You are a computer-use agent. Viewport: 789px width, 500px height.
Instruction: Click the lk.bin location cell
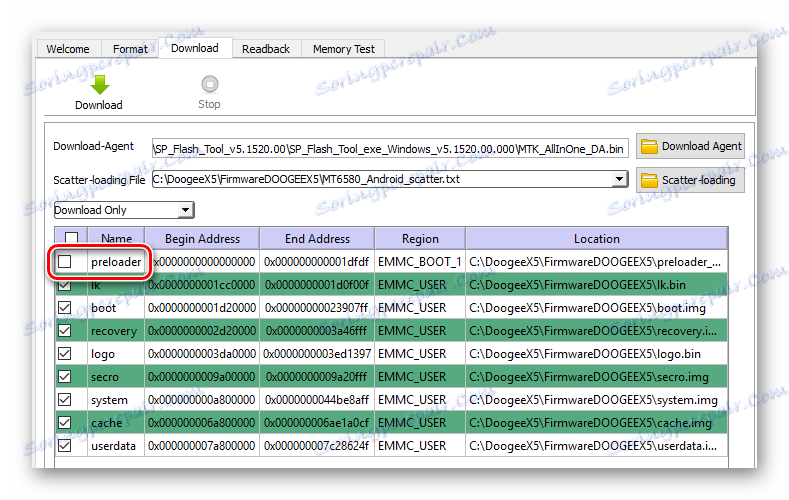pyautogui.click(x=597, y=284)
